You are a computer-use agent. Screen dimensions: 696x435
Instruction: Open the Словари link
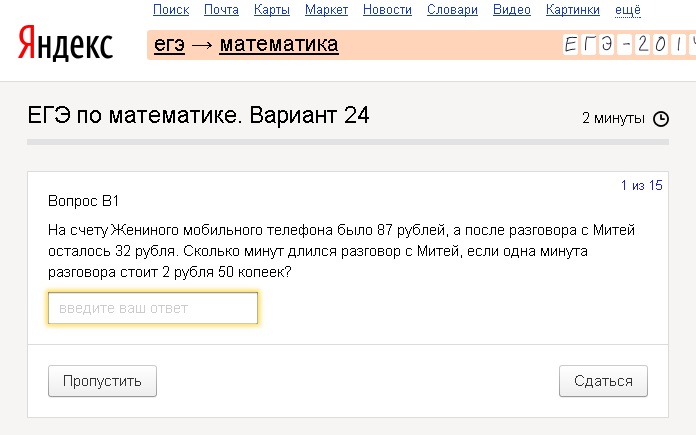tap(452, 10)
